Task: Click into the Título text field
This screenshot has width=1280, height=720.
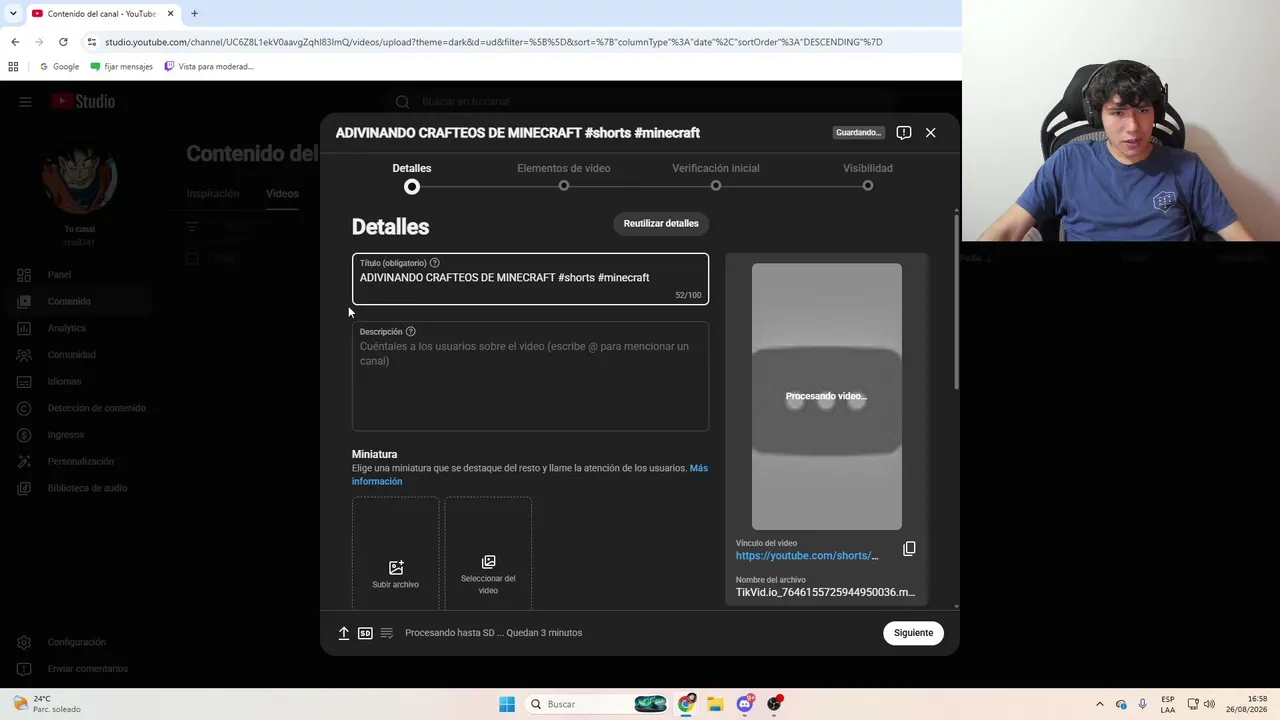Action: point(530,279)
